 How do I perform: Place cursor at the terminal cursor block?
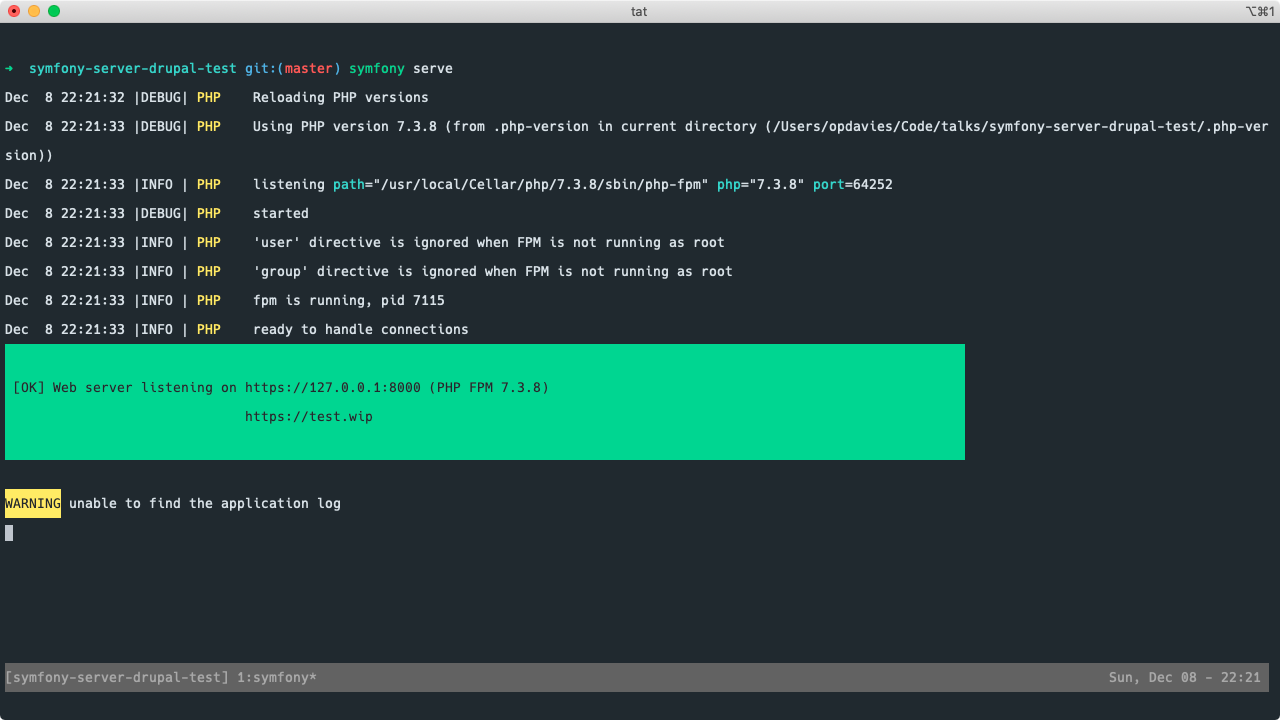coord(9,533)
